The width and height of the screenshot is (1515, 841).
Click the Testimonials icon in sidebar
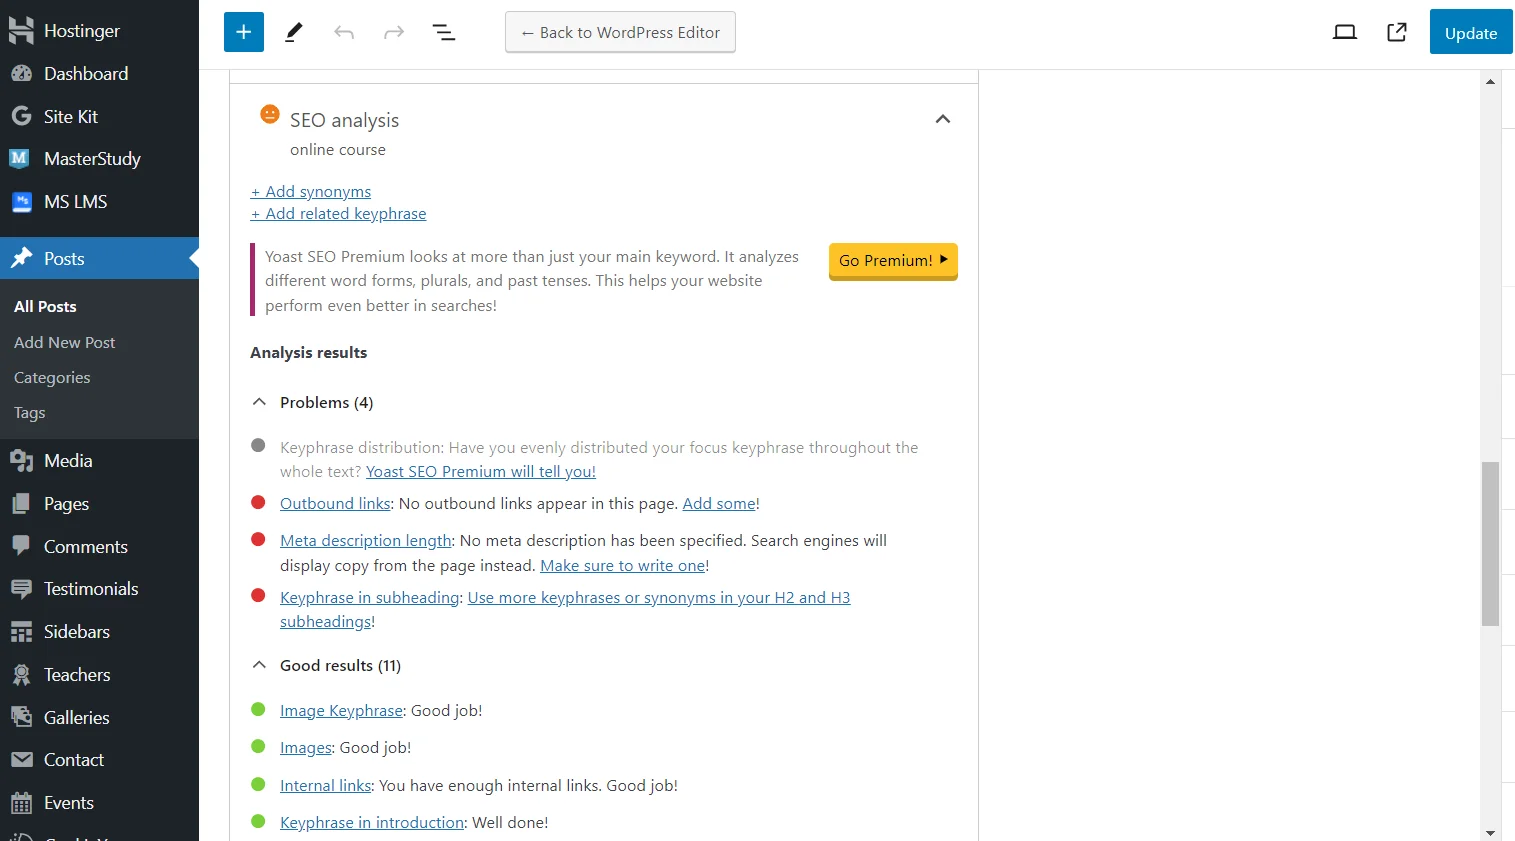21,589
